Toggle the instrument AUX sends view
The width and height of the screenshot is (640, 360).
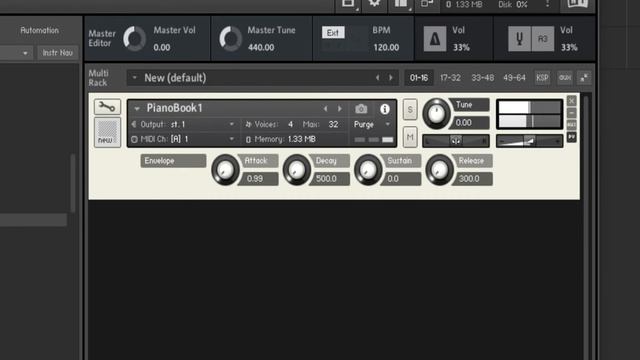click(571, 124)
